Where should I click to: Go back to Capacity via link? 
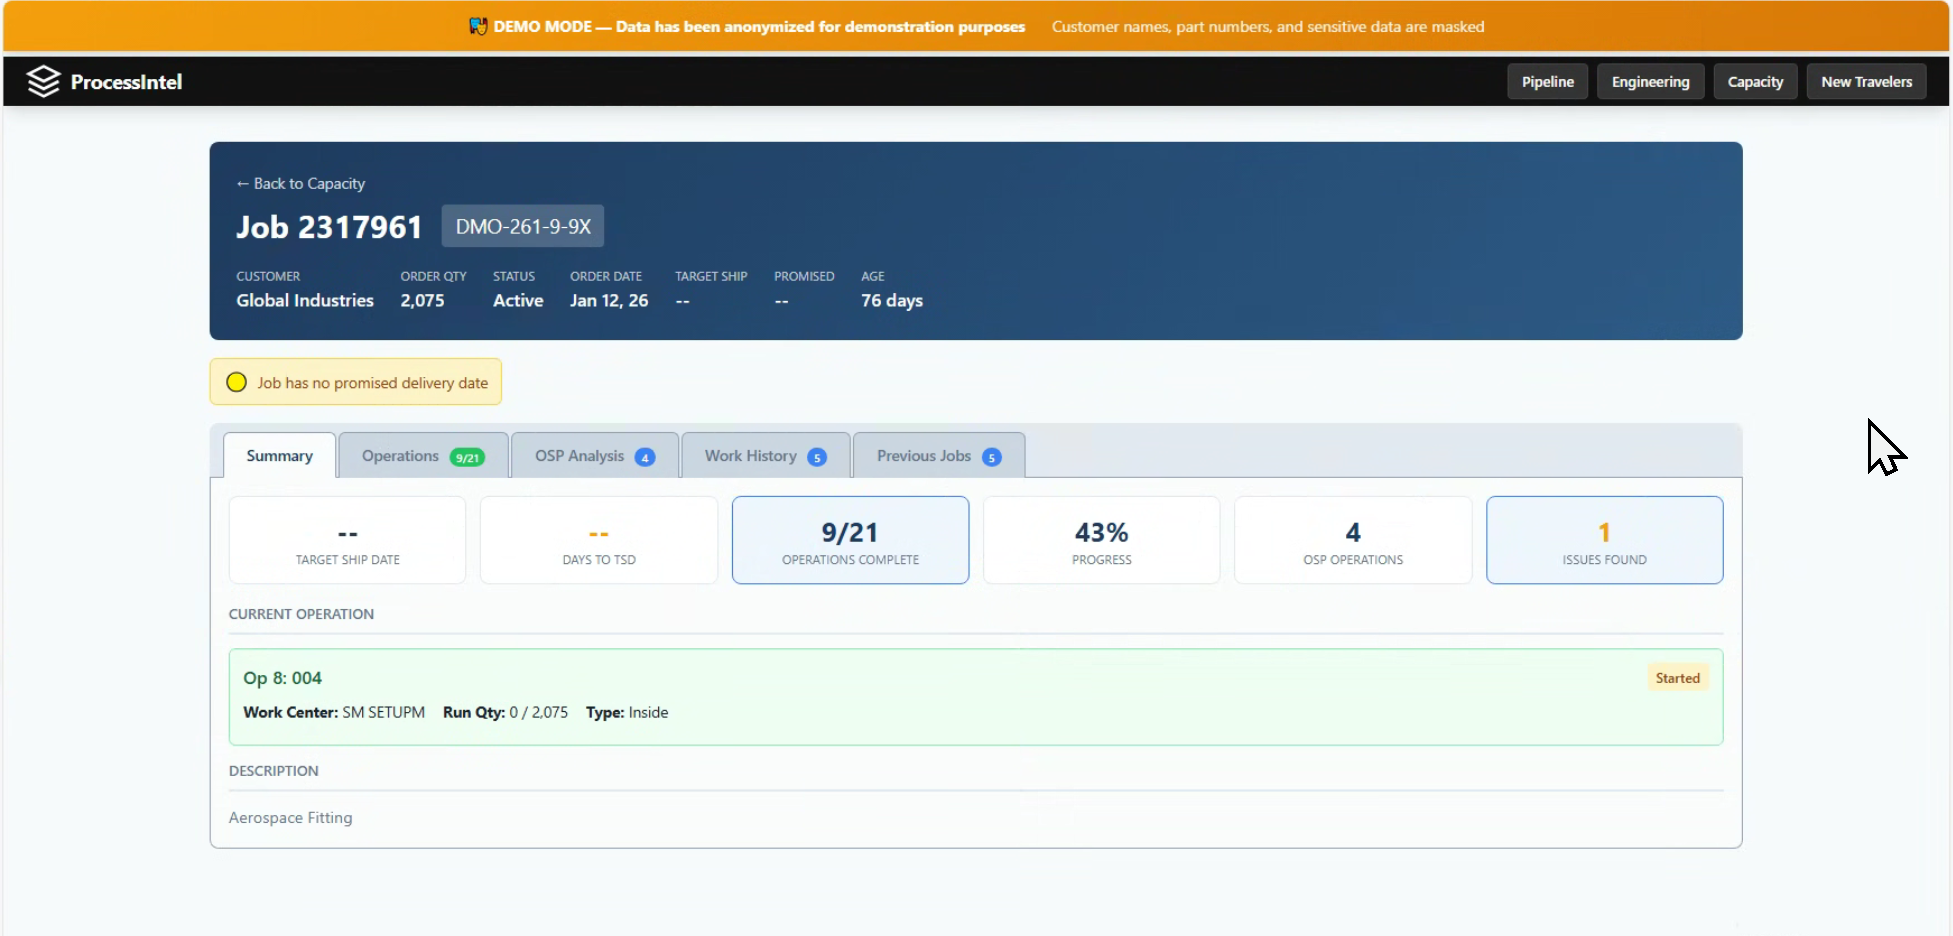coord(300,183)
